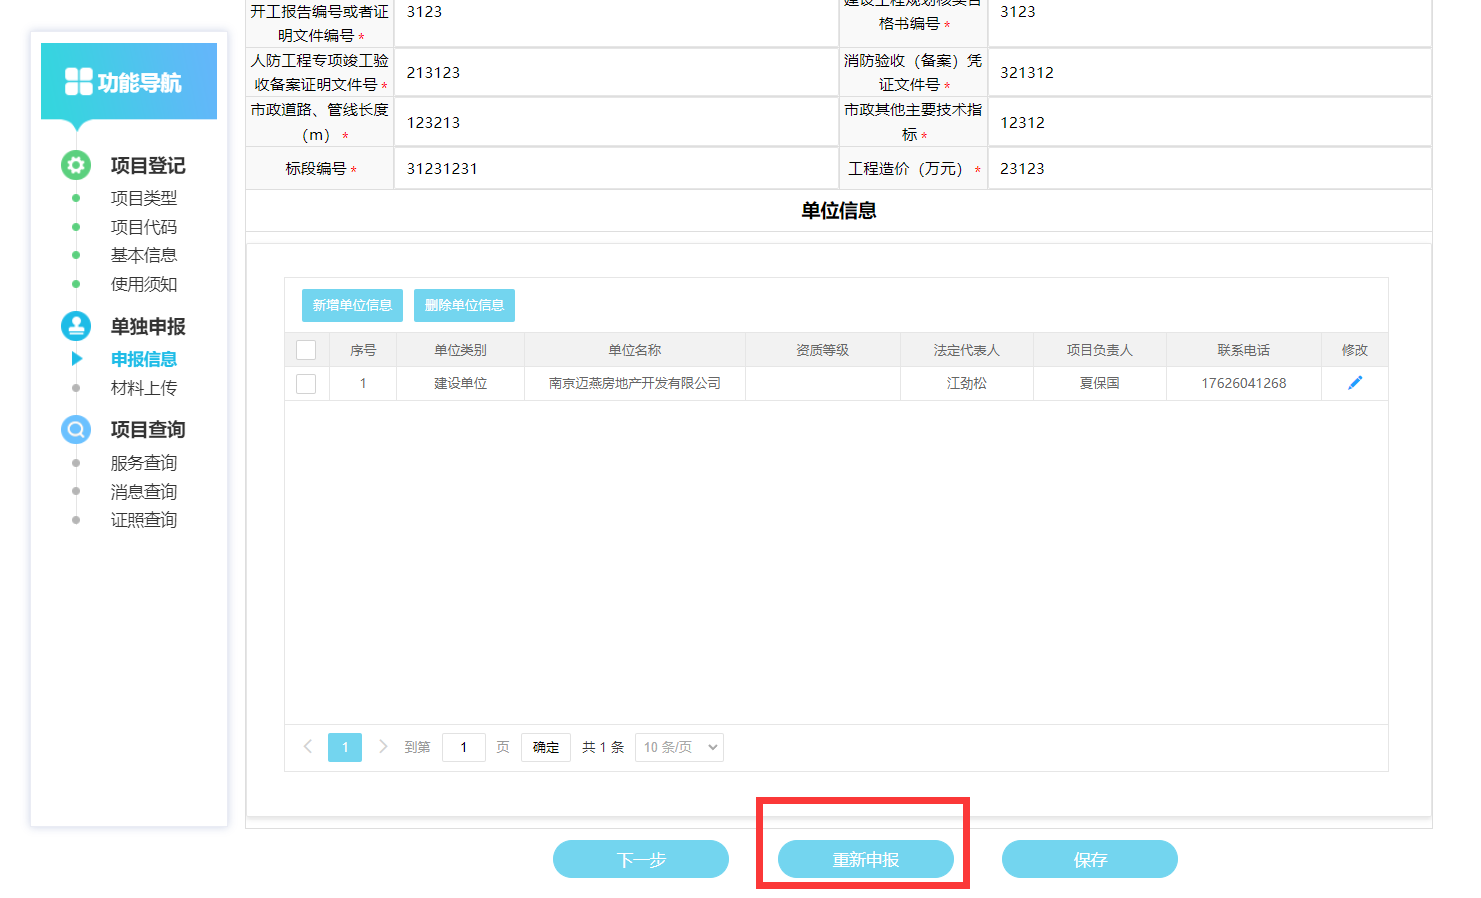Click the pencil edit icon in table row

click(x=1355, y=383)
